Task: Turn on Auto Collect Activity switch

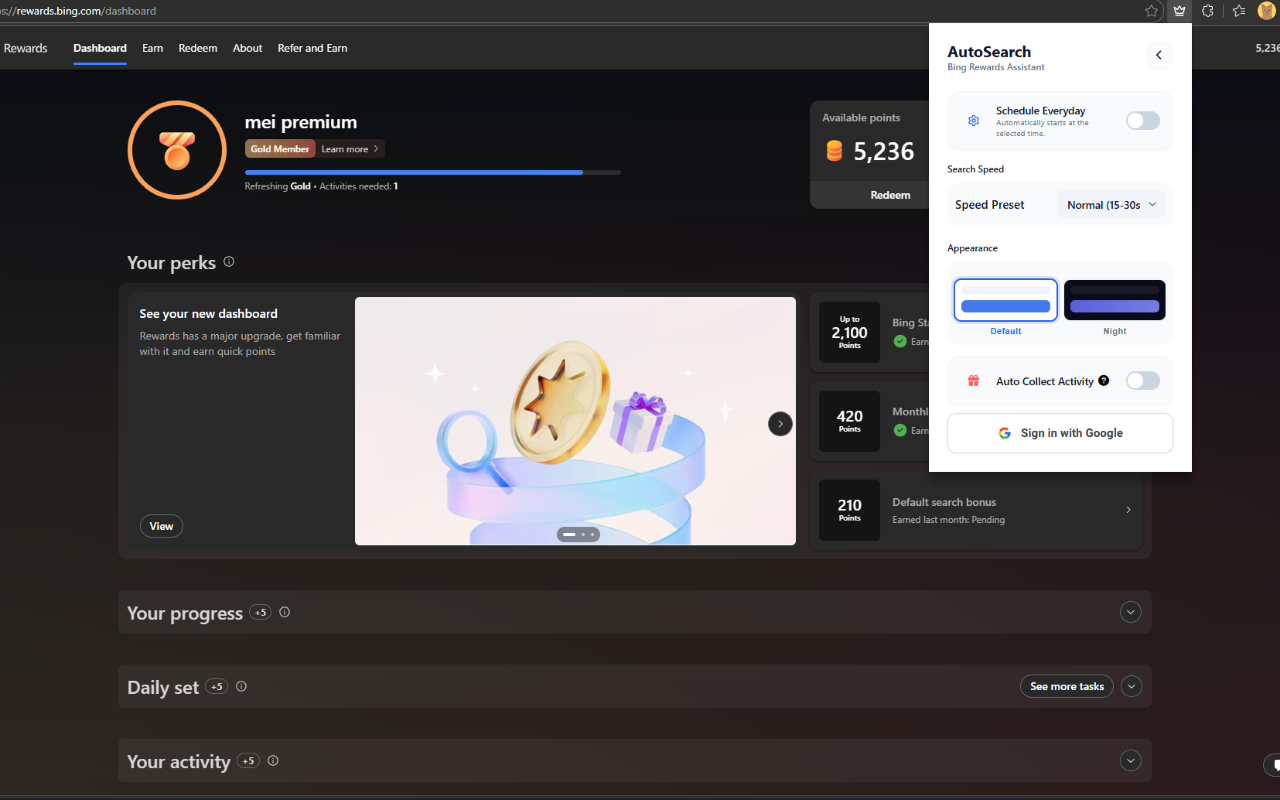Action: pos(1143,381)
